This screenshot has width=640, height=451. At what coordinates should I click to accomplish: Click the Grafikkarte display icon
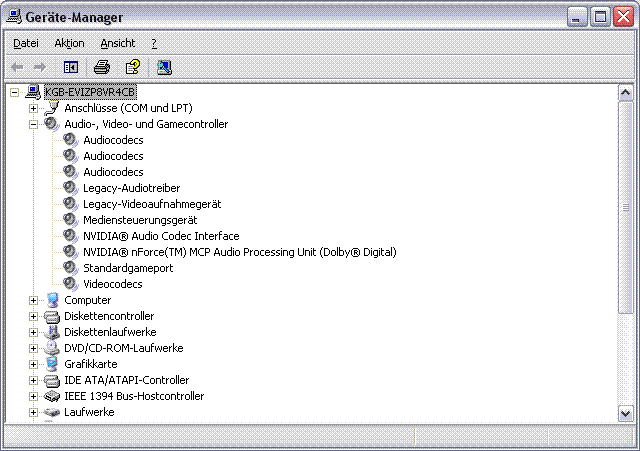point(52,364)
